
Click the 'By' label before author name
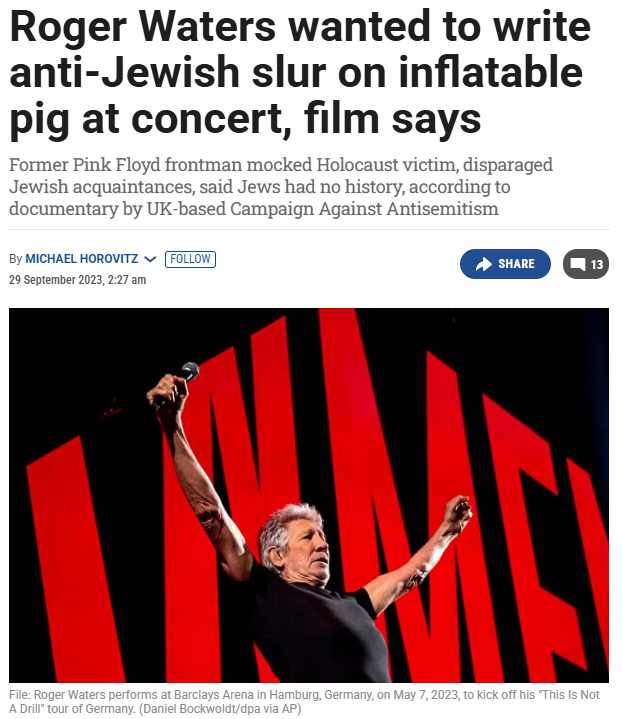[x=16, y=259]
